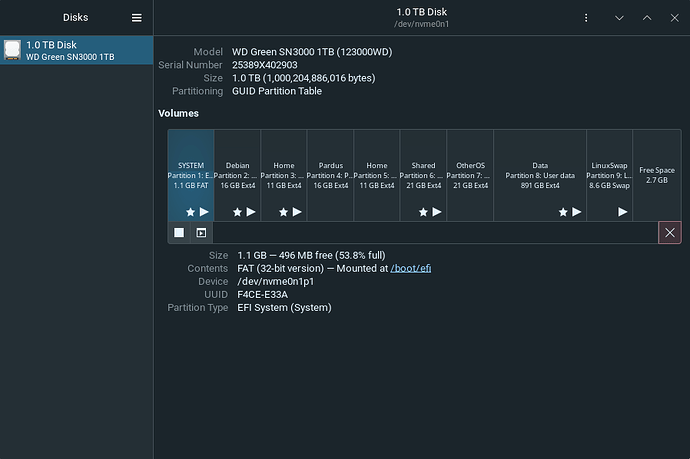Image resolution: width=690 pixels, height=459 pixels.
Task: Select the SYSTEM 1.1 GB FAT partition block
Action: (191, 175)
